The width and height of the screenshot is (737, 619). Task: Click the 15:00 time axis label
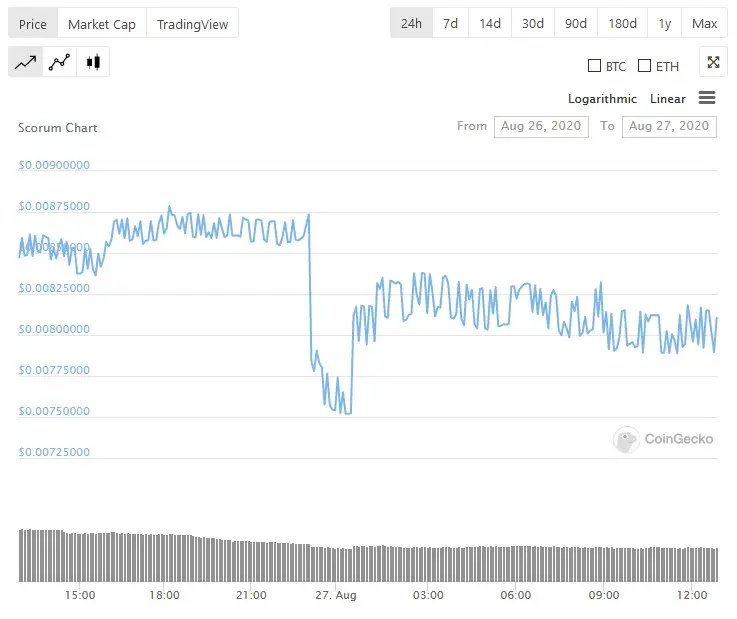[x=80, y=595]
